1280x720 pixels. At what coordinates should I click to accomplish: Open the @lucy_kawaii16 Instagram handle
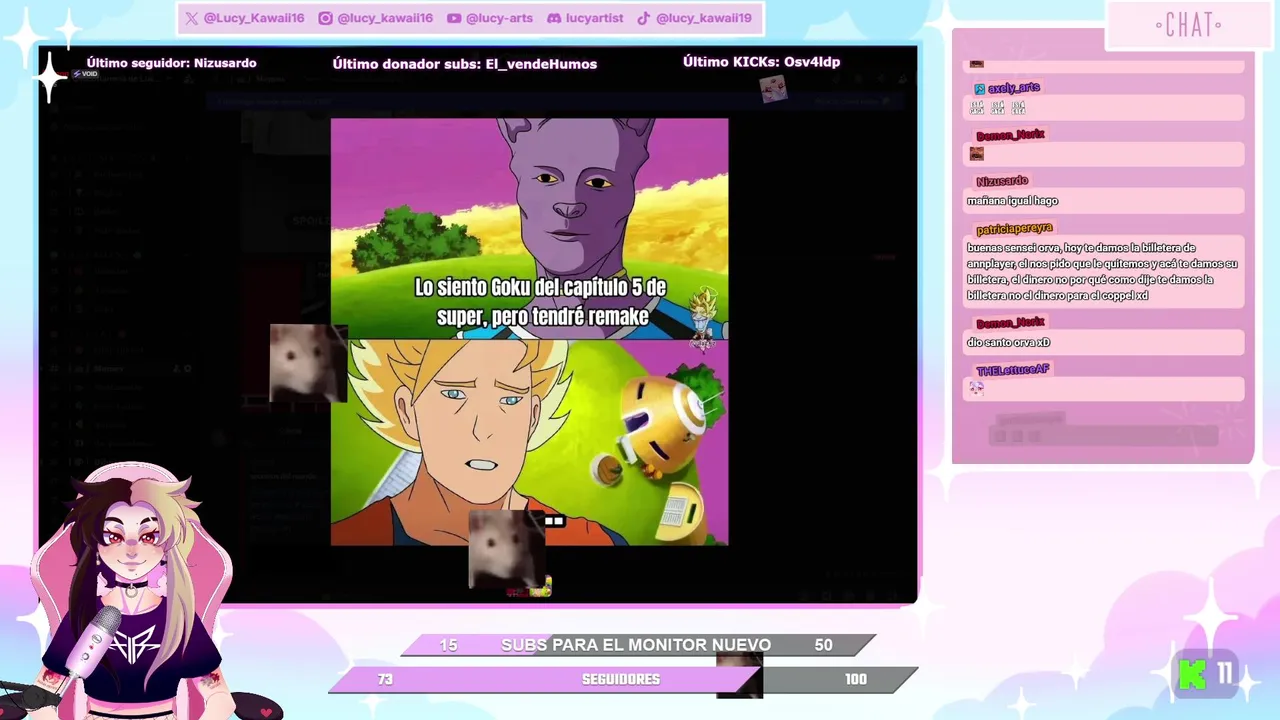[x=385, y=18]
